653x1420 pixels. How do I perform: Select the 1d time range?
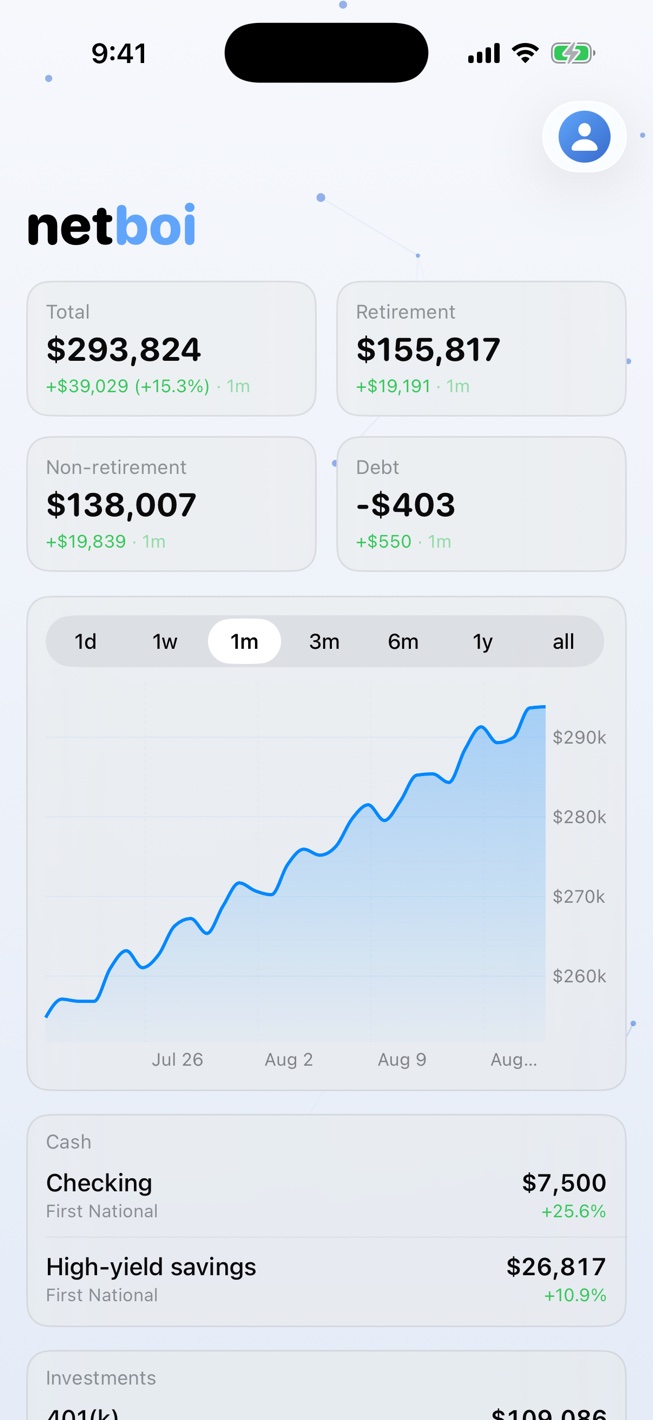[x=86, y=642]
